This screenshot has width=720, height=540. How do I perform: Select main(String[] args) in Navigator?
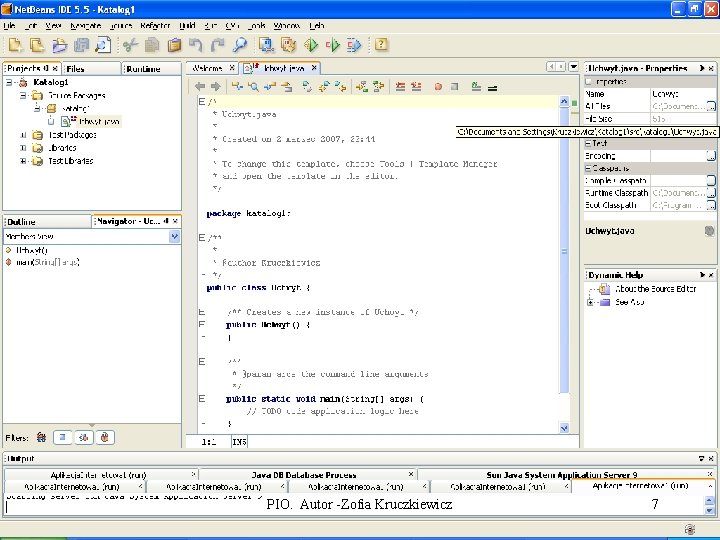46,262
